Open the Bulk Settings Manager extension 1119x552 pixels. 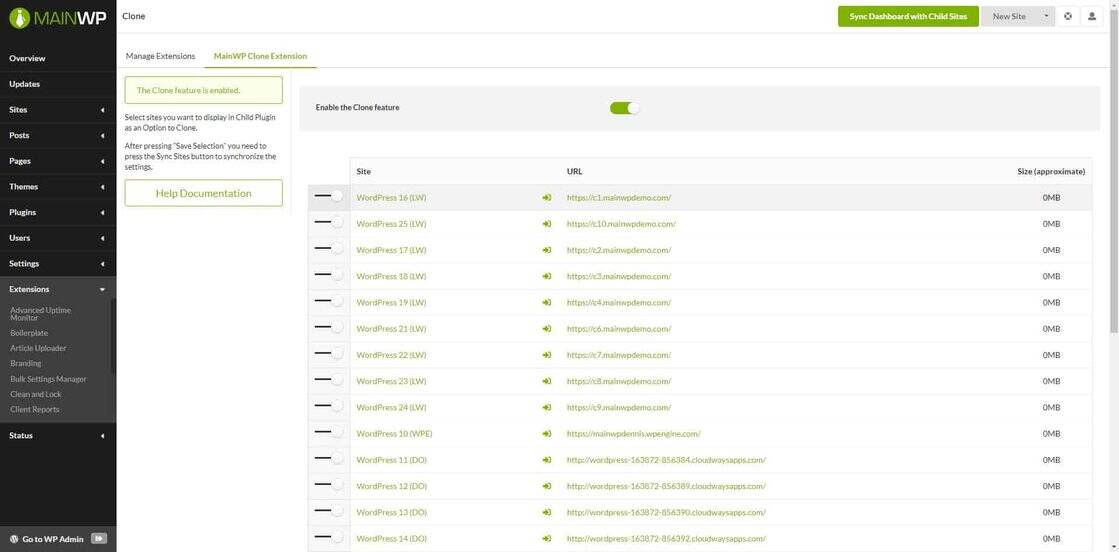coord(49,379)
